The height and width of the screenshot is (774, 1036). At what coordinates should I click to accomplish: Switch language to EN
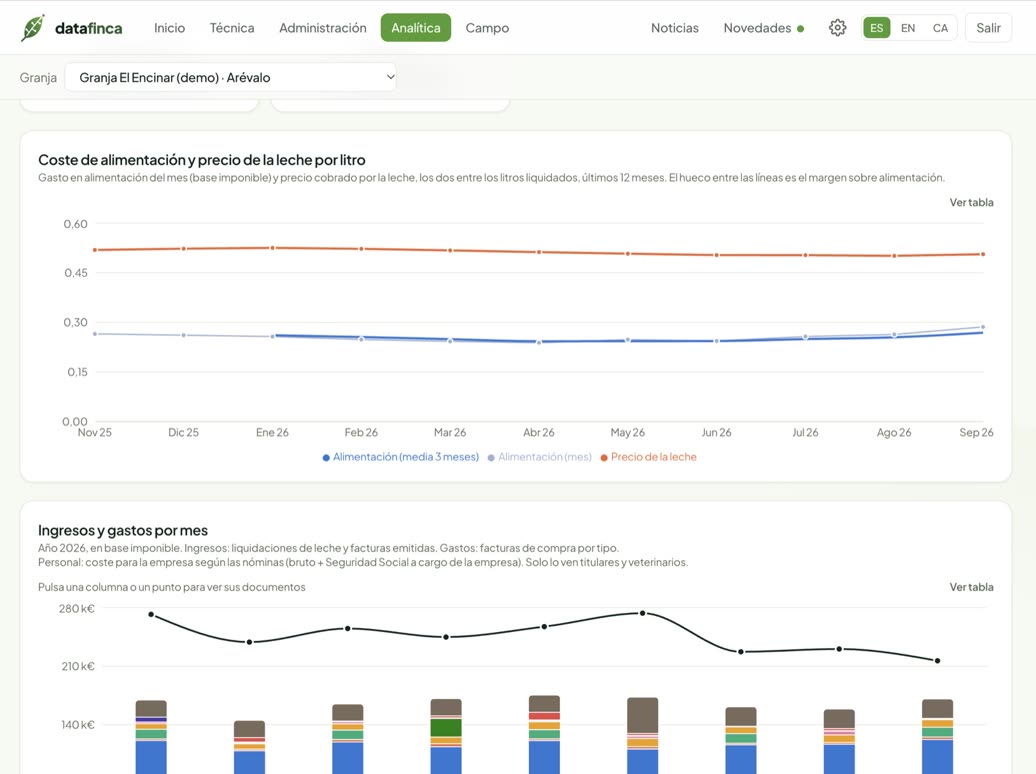[908, 28]
